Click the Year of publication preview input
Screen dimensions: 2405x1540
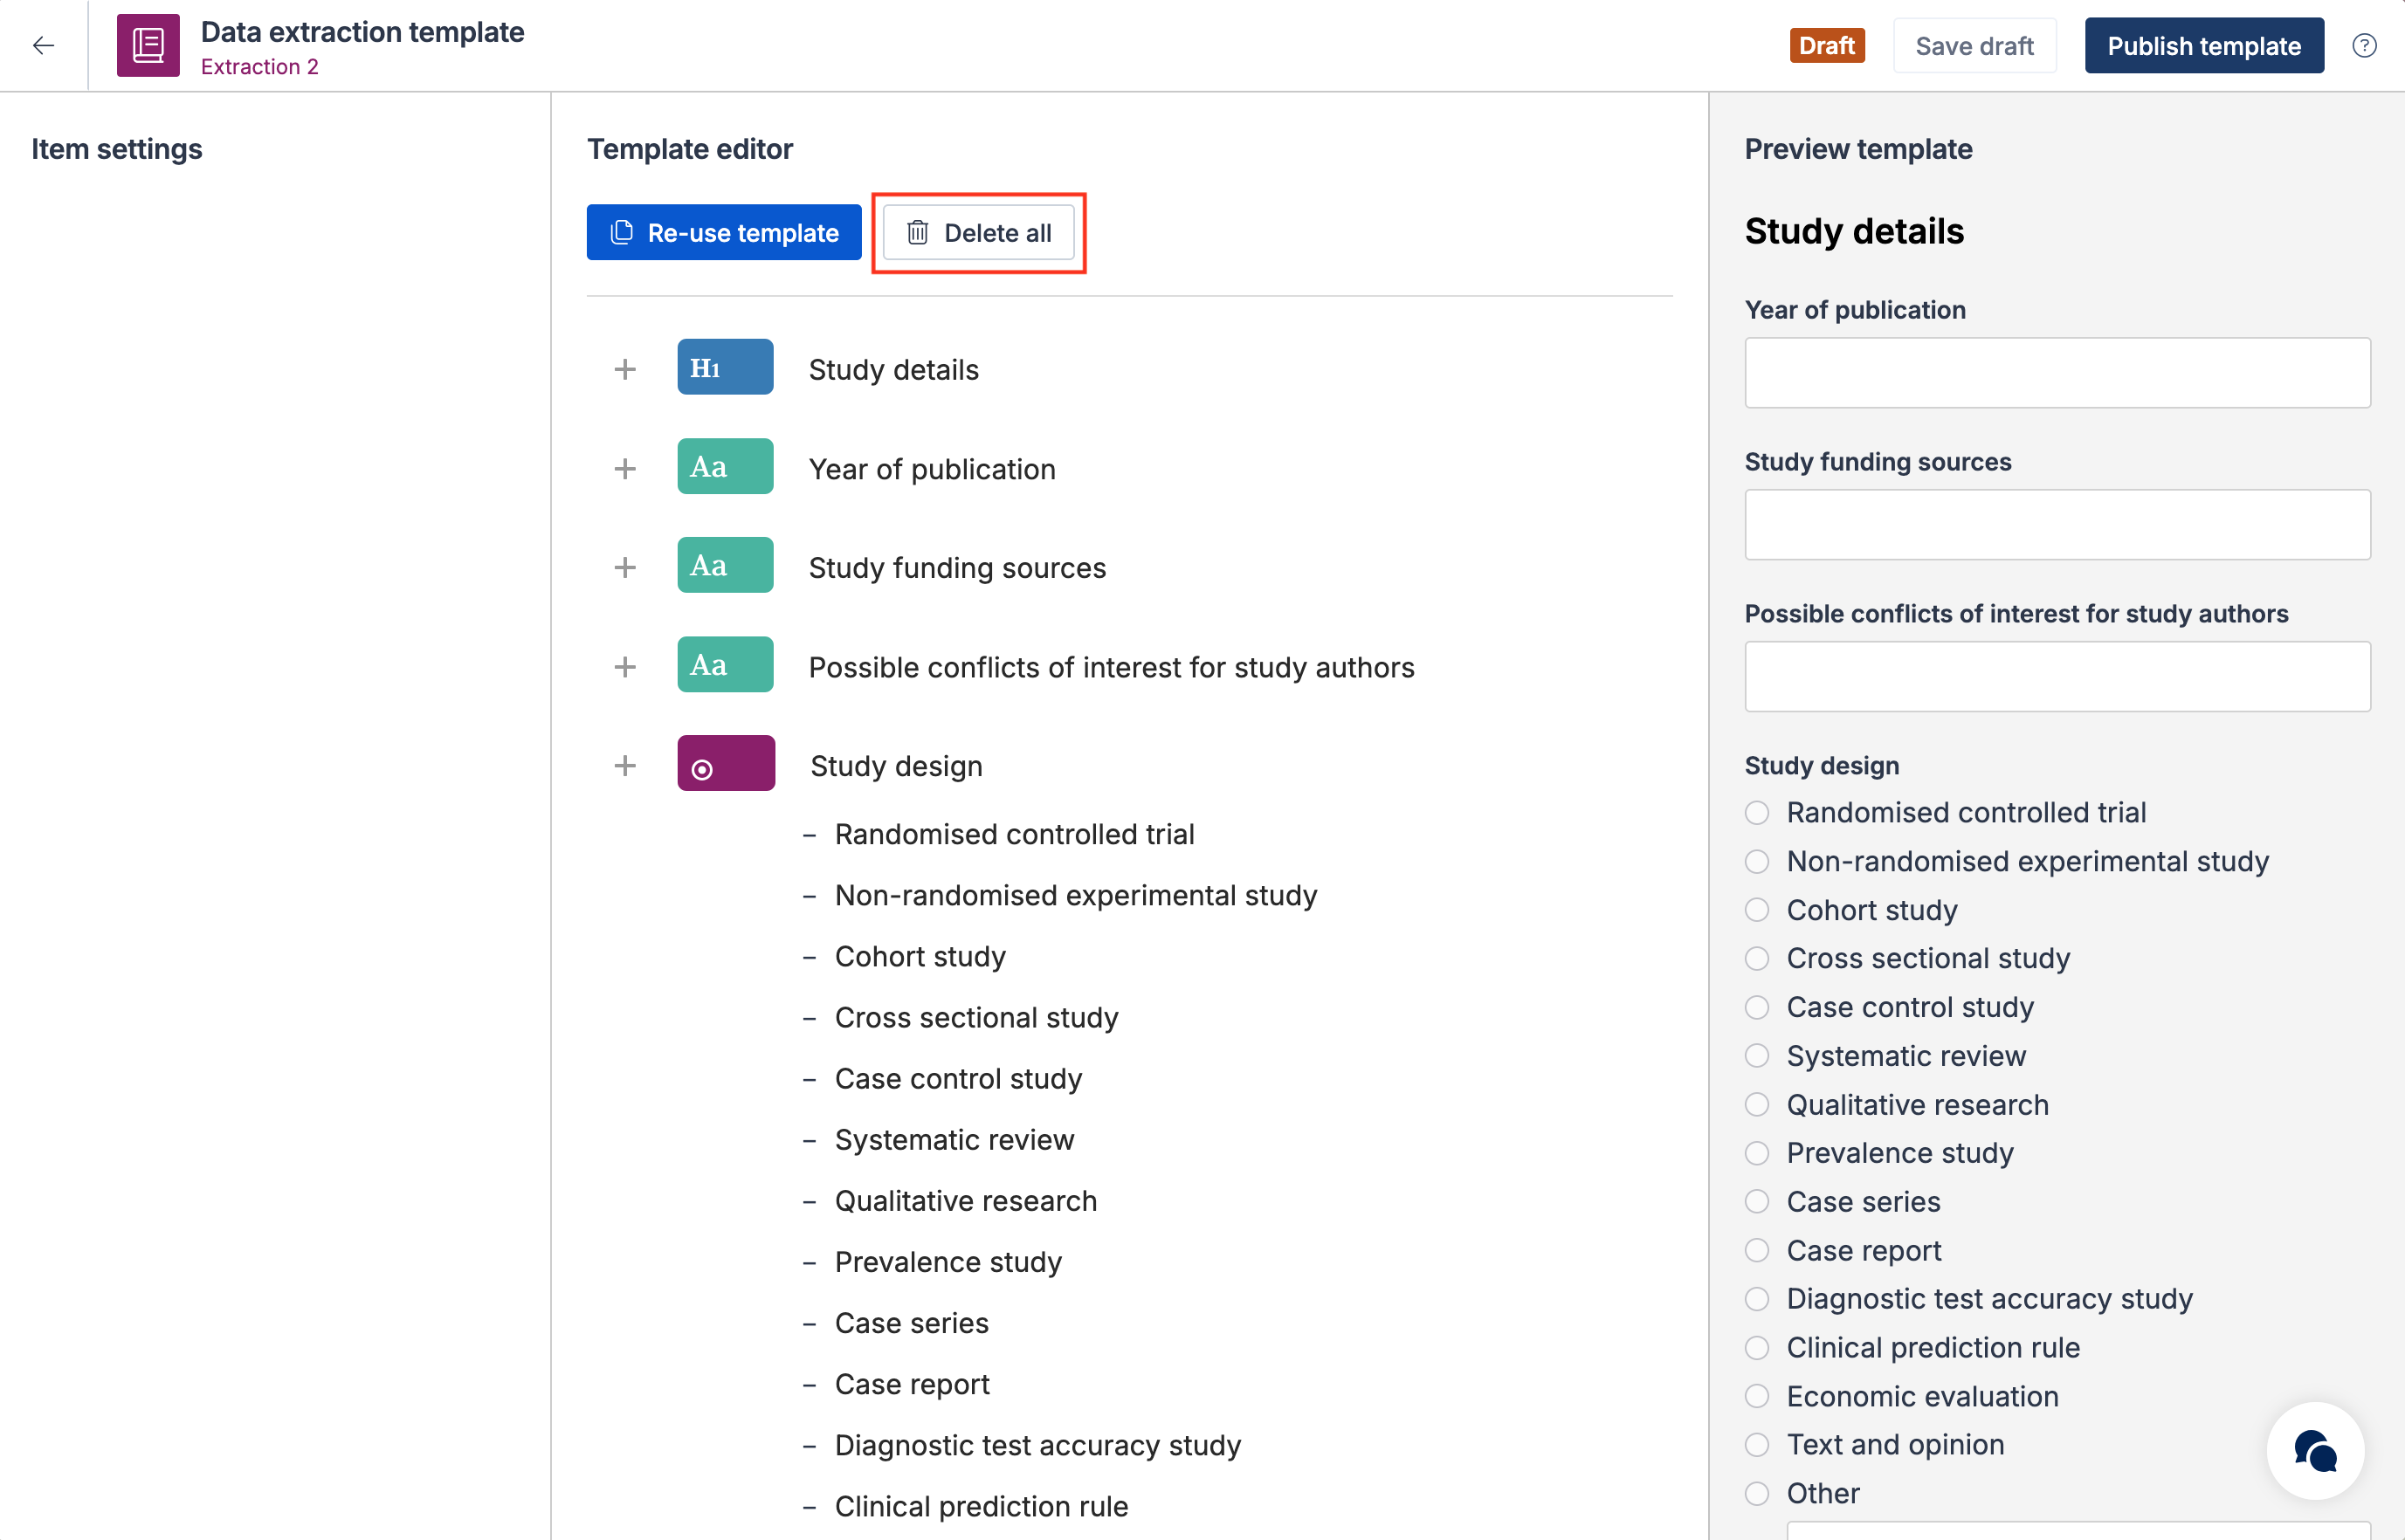(2057, 372)
